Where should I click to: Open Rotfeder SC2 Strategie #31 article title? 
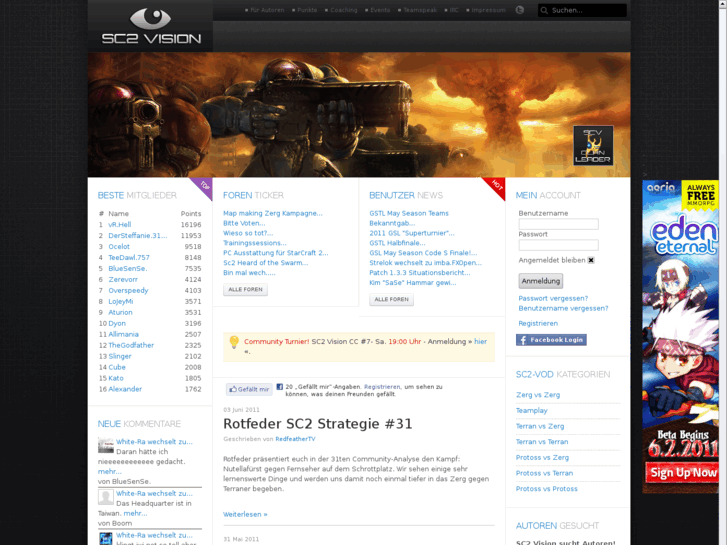point(318,424)
